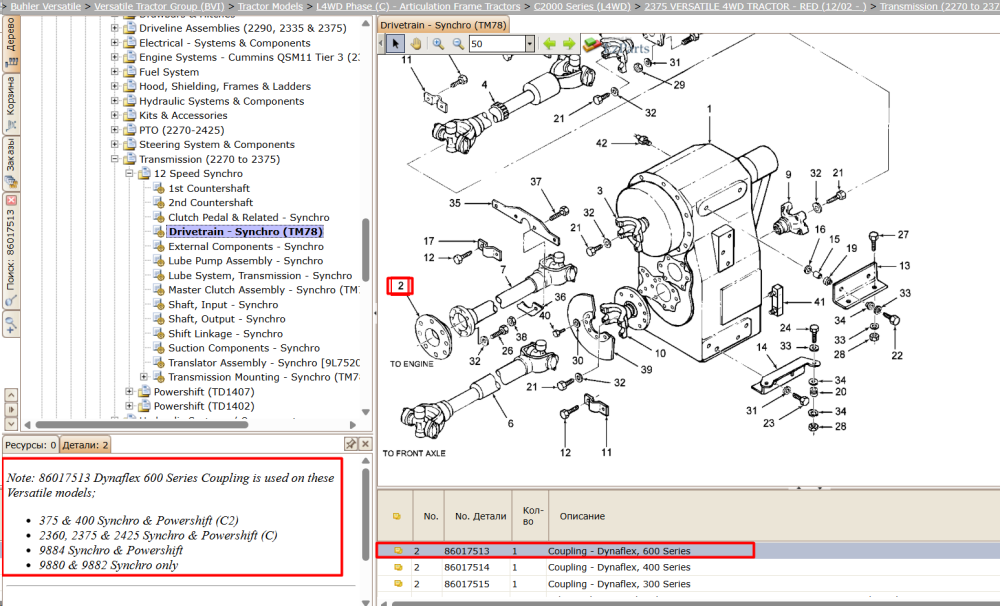Expand Powershift (TD1402) node
Screen dimensions: 1000x606
(129, 406)
